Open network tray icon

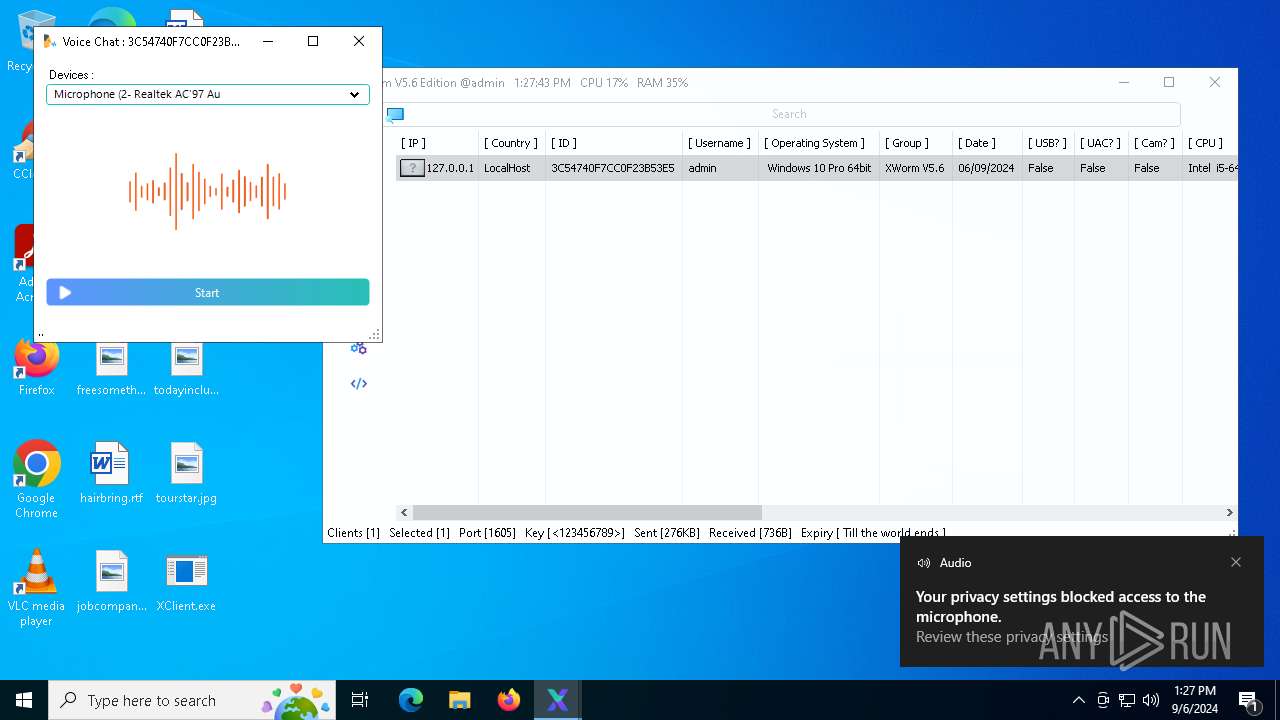pyautogui.click(x=1127, y=700)
